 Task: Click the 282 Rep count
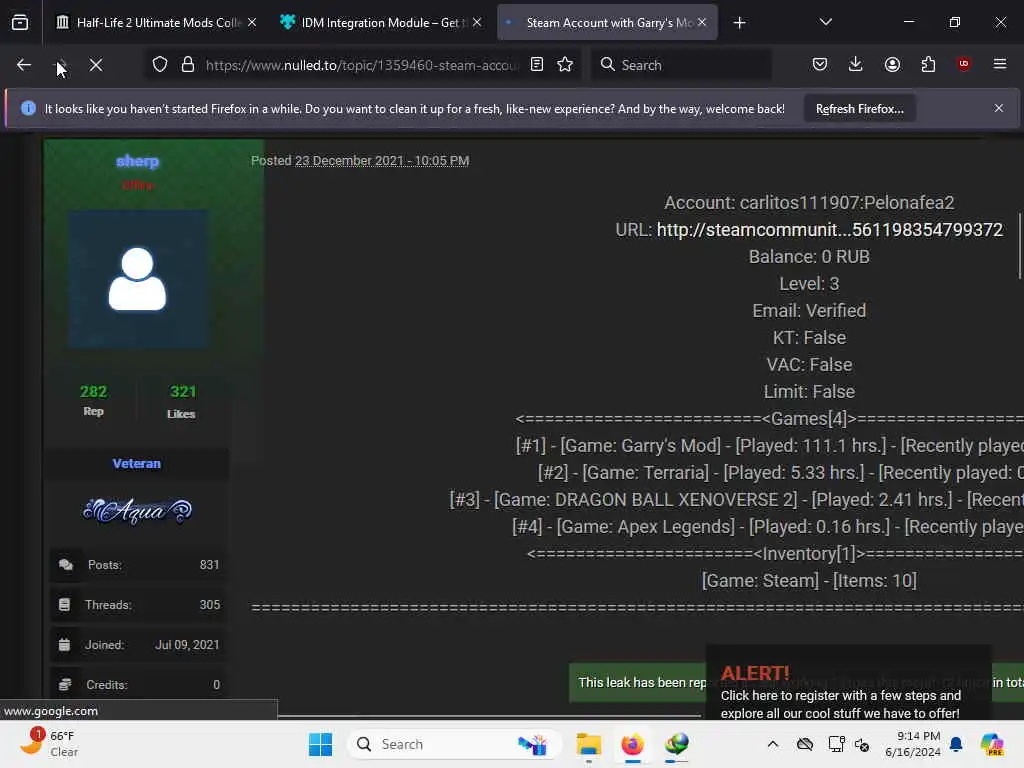point(93,392)
